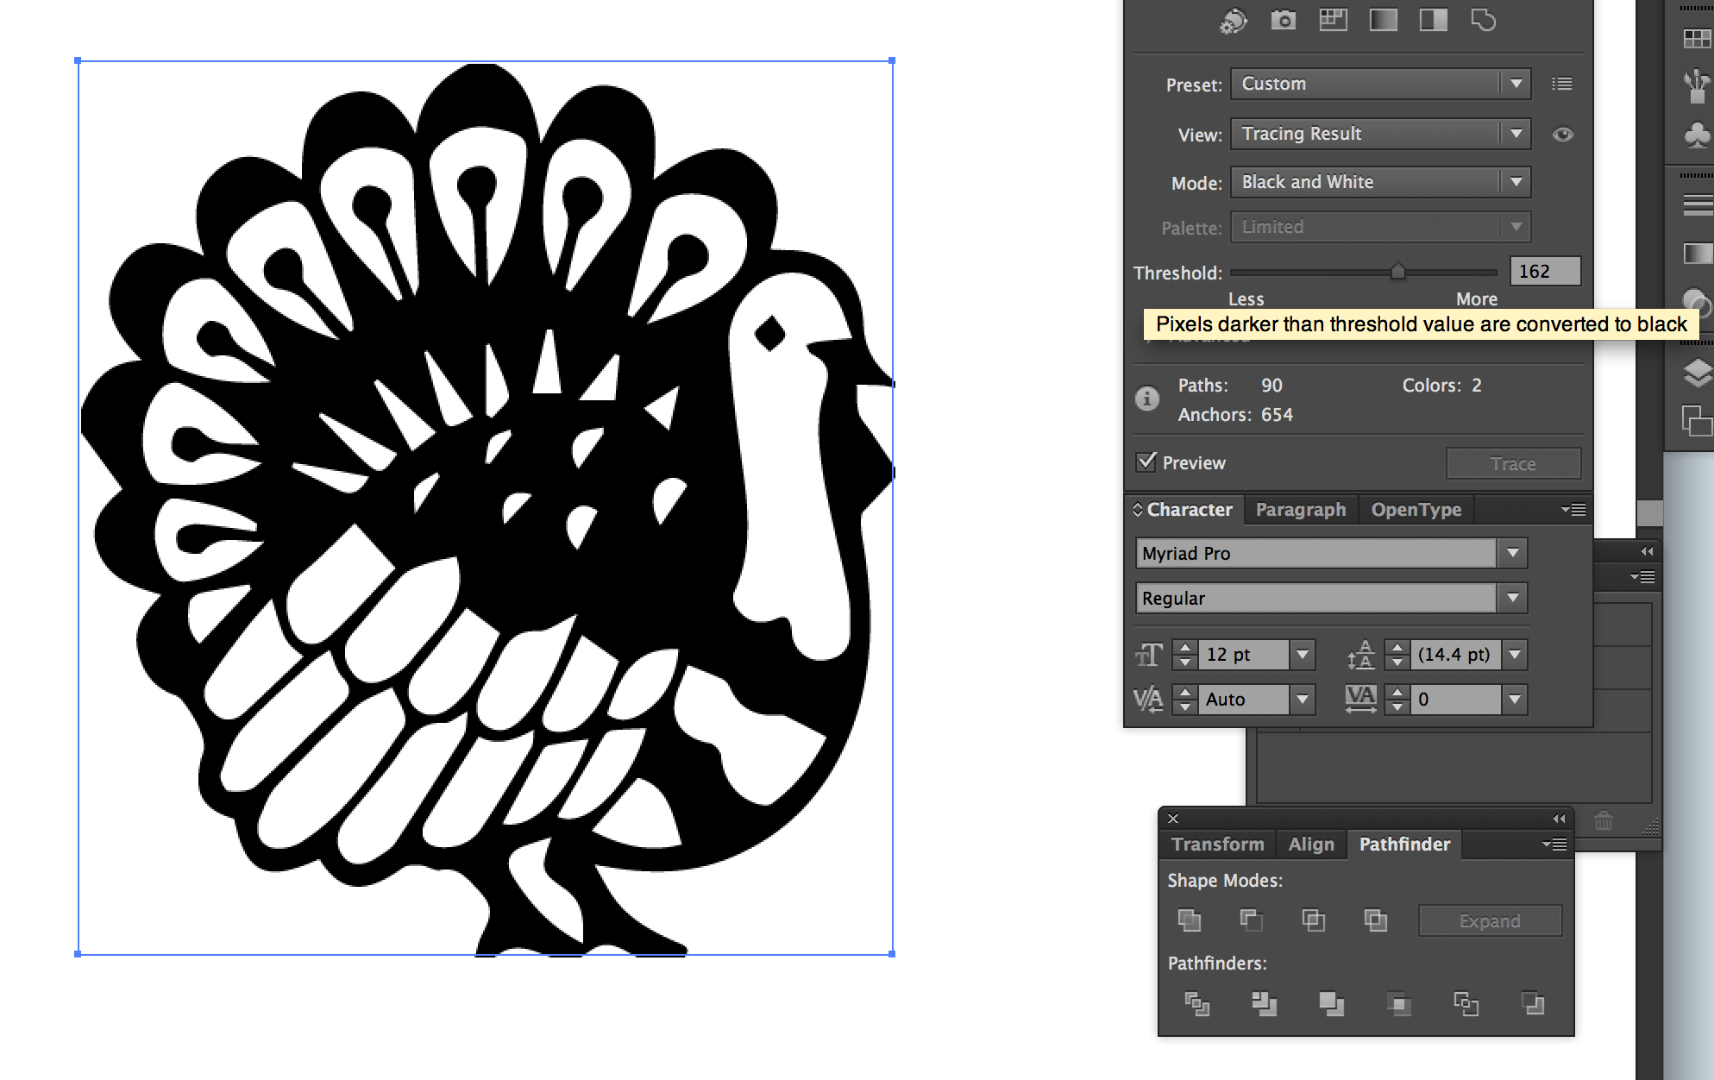Click the Threshold slider handle
Viewport: 1714px width, 1080px height.
[x=1398, y=272]
